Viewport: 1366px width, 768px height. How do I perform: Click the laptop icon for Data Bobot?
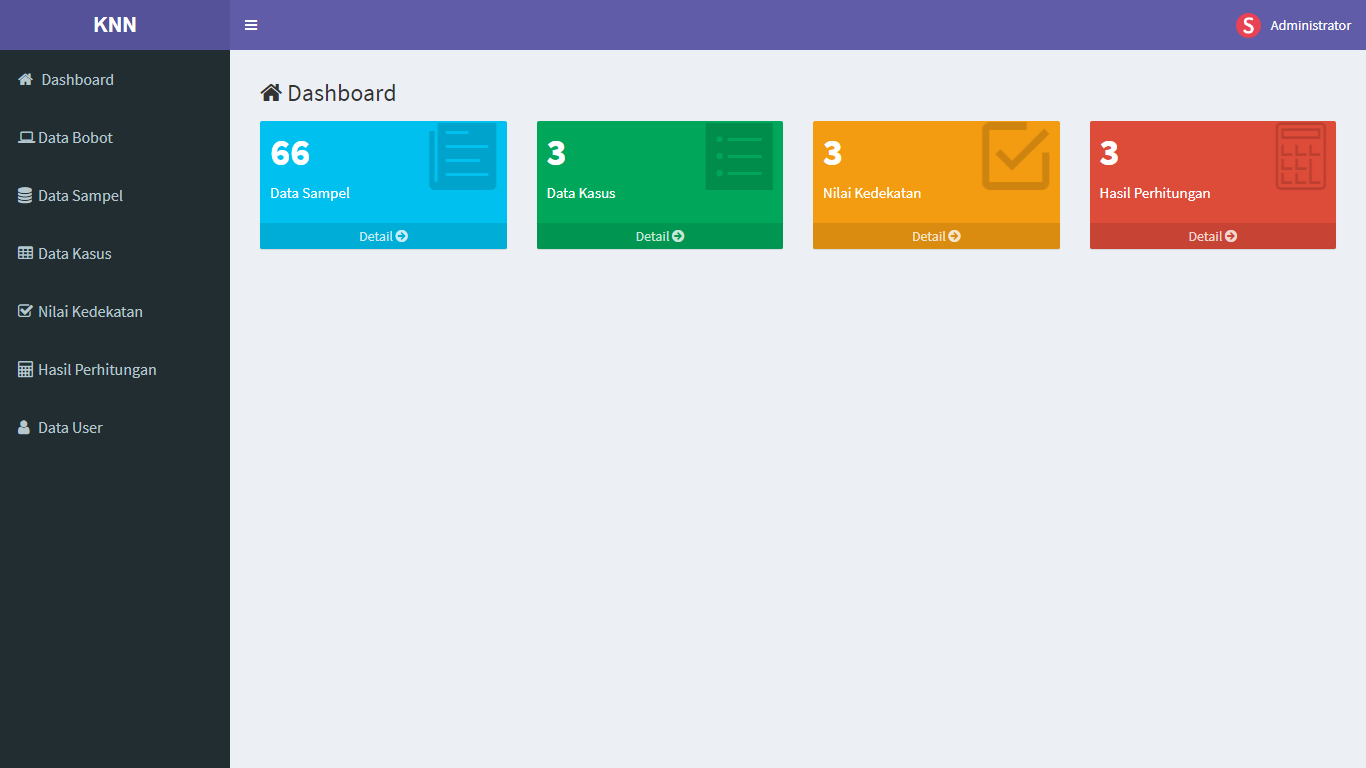(x=26, y=137)
